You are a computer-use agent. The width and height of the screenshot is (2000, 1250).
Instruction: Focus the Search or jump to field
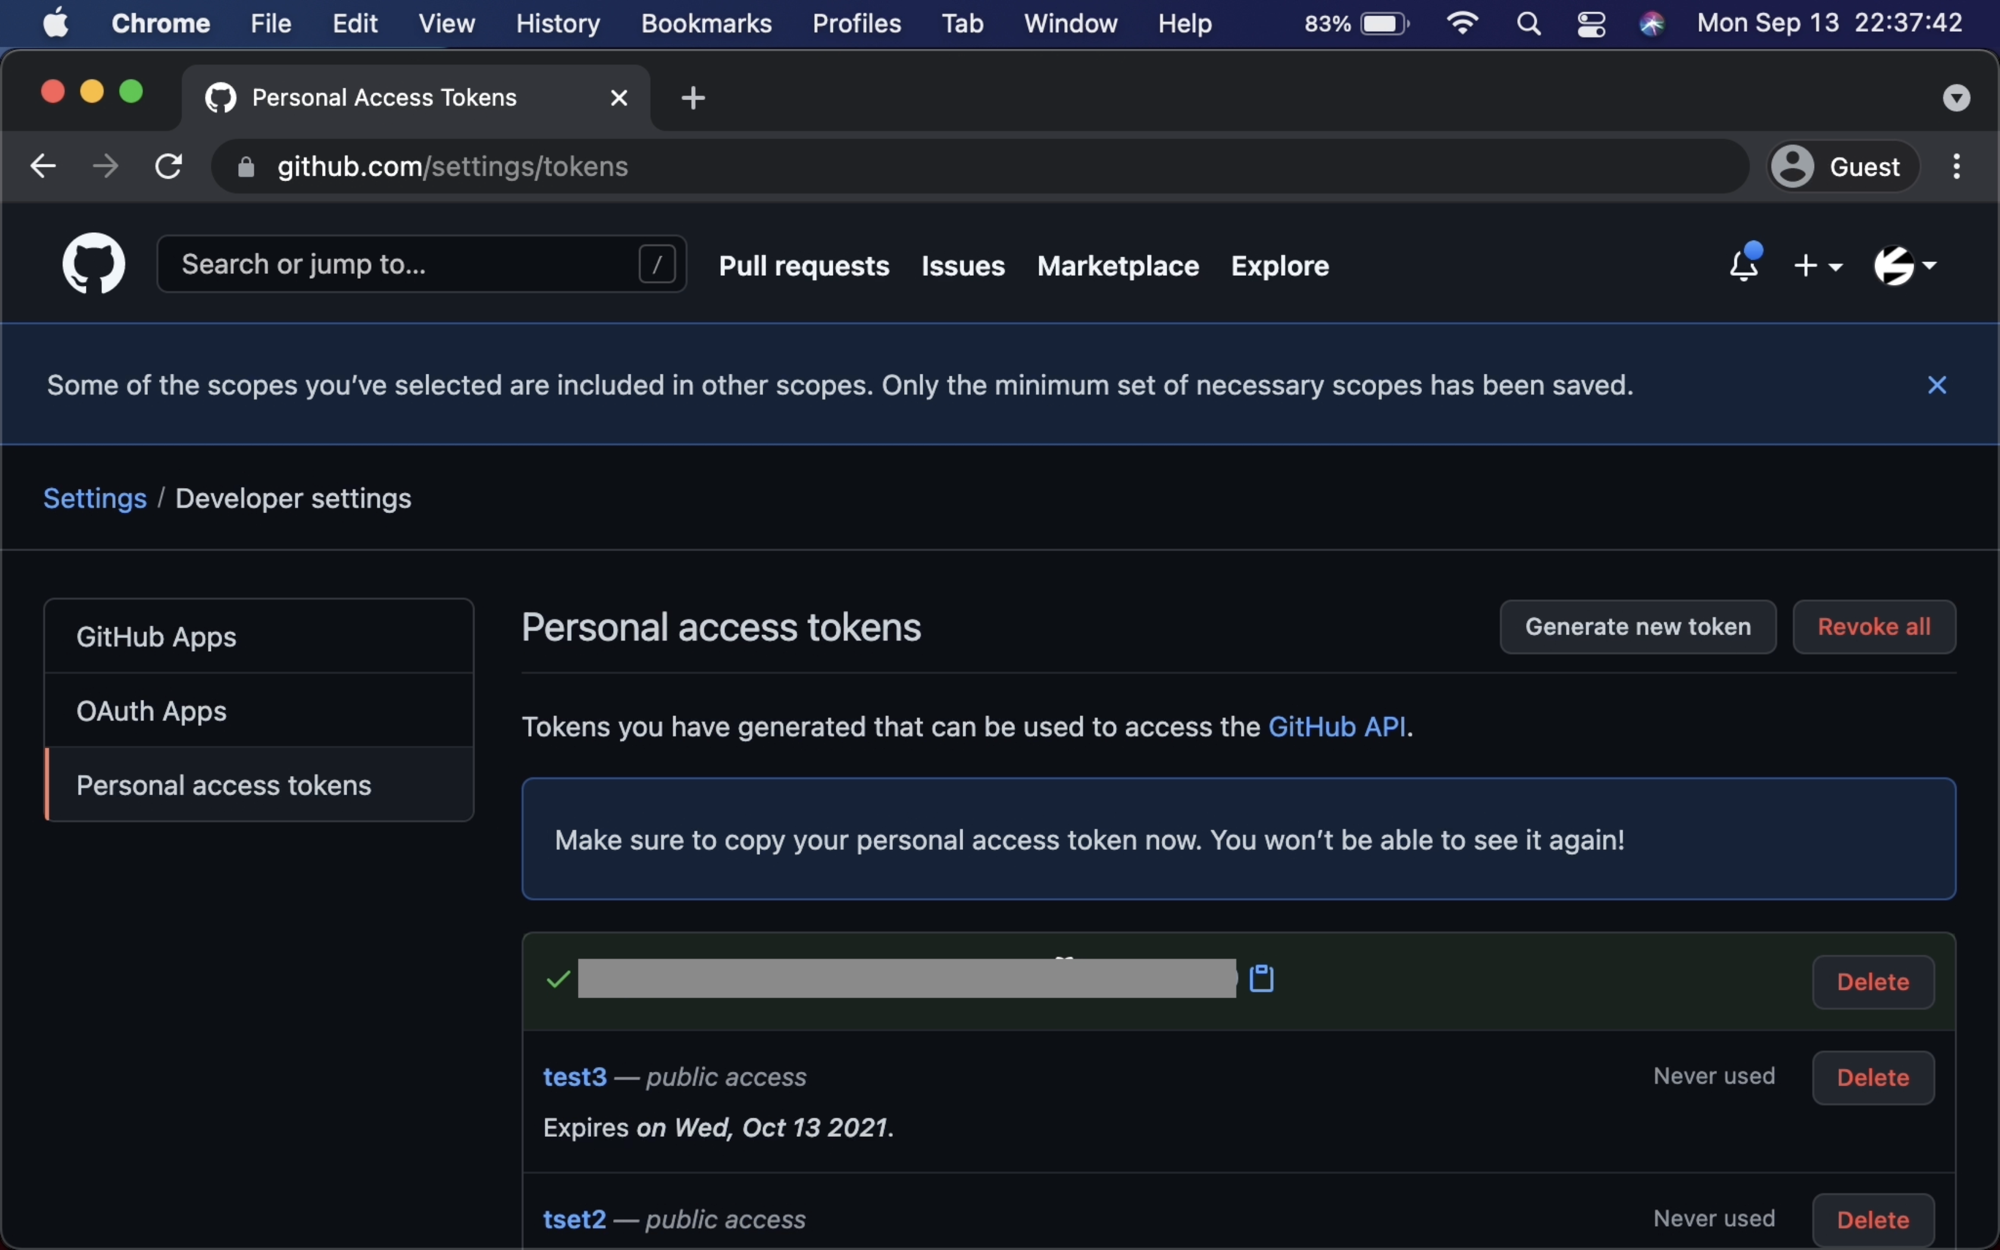[405, 264]
